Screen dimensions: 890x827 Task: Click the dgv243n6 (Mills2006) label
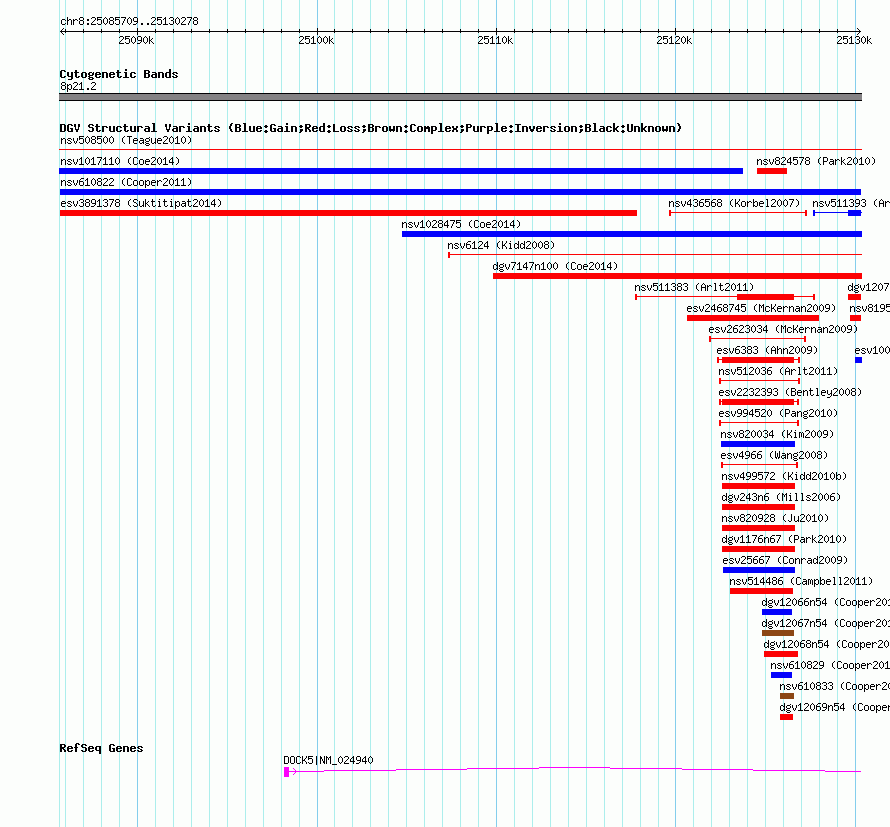(781, 497)
